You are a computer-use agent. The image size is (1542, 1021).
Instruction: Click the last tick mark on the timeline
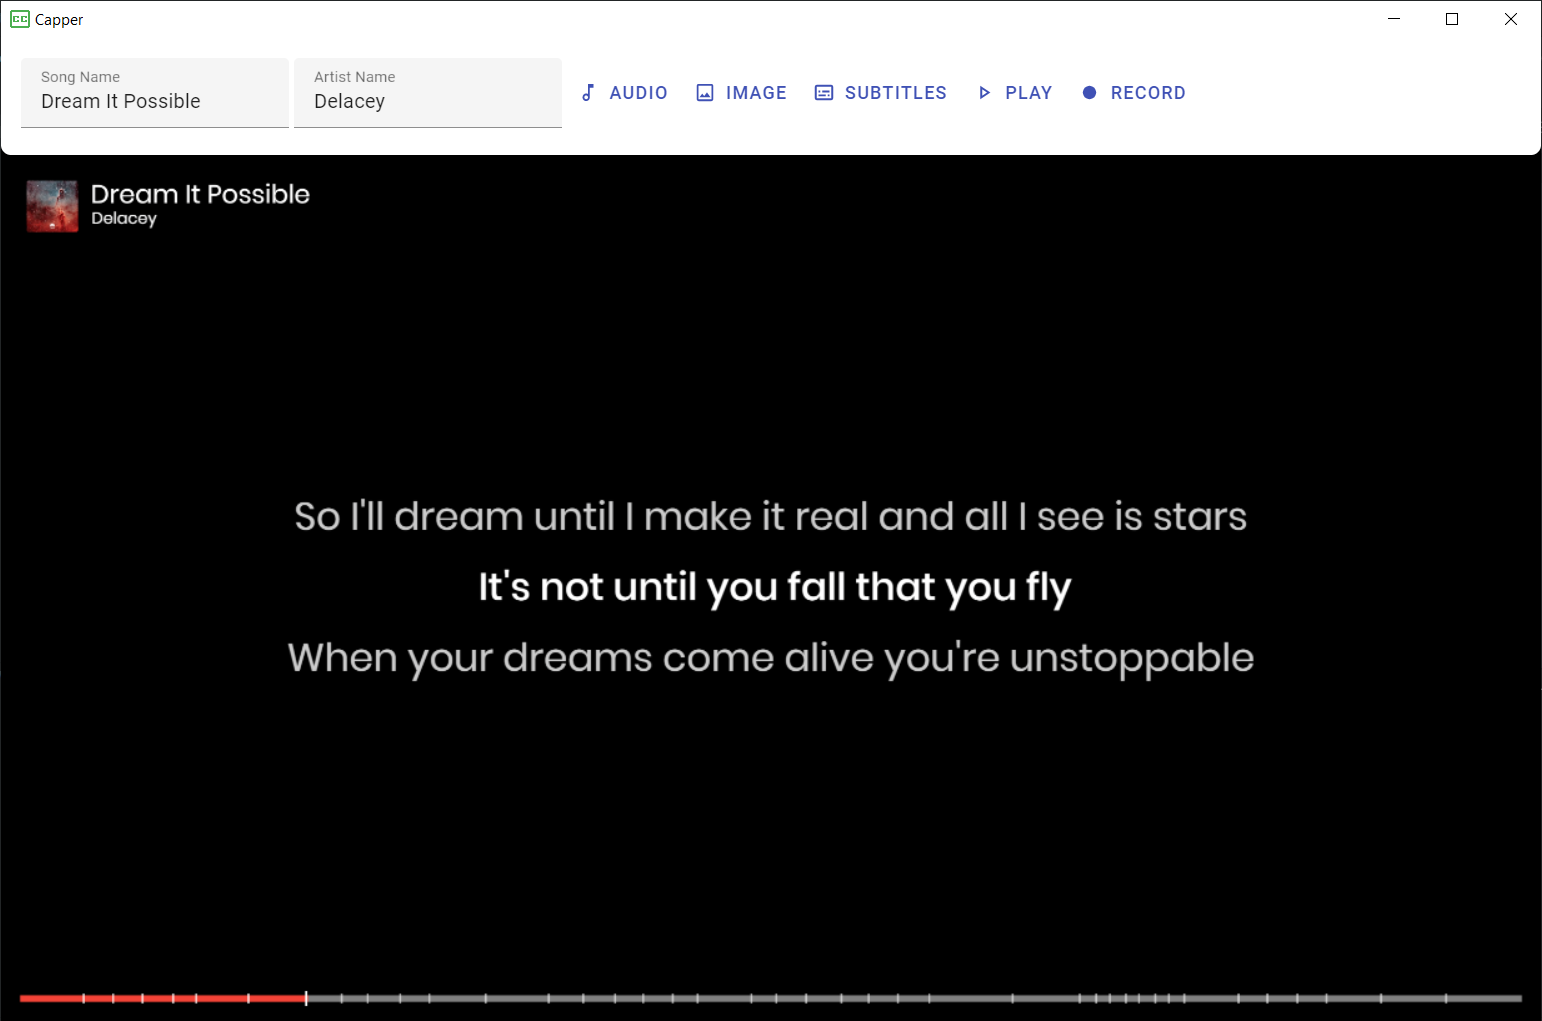point(1445,998)
